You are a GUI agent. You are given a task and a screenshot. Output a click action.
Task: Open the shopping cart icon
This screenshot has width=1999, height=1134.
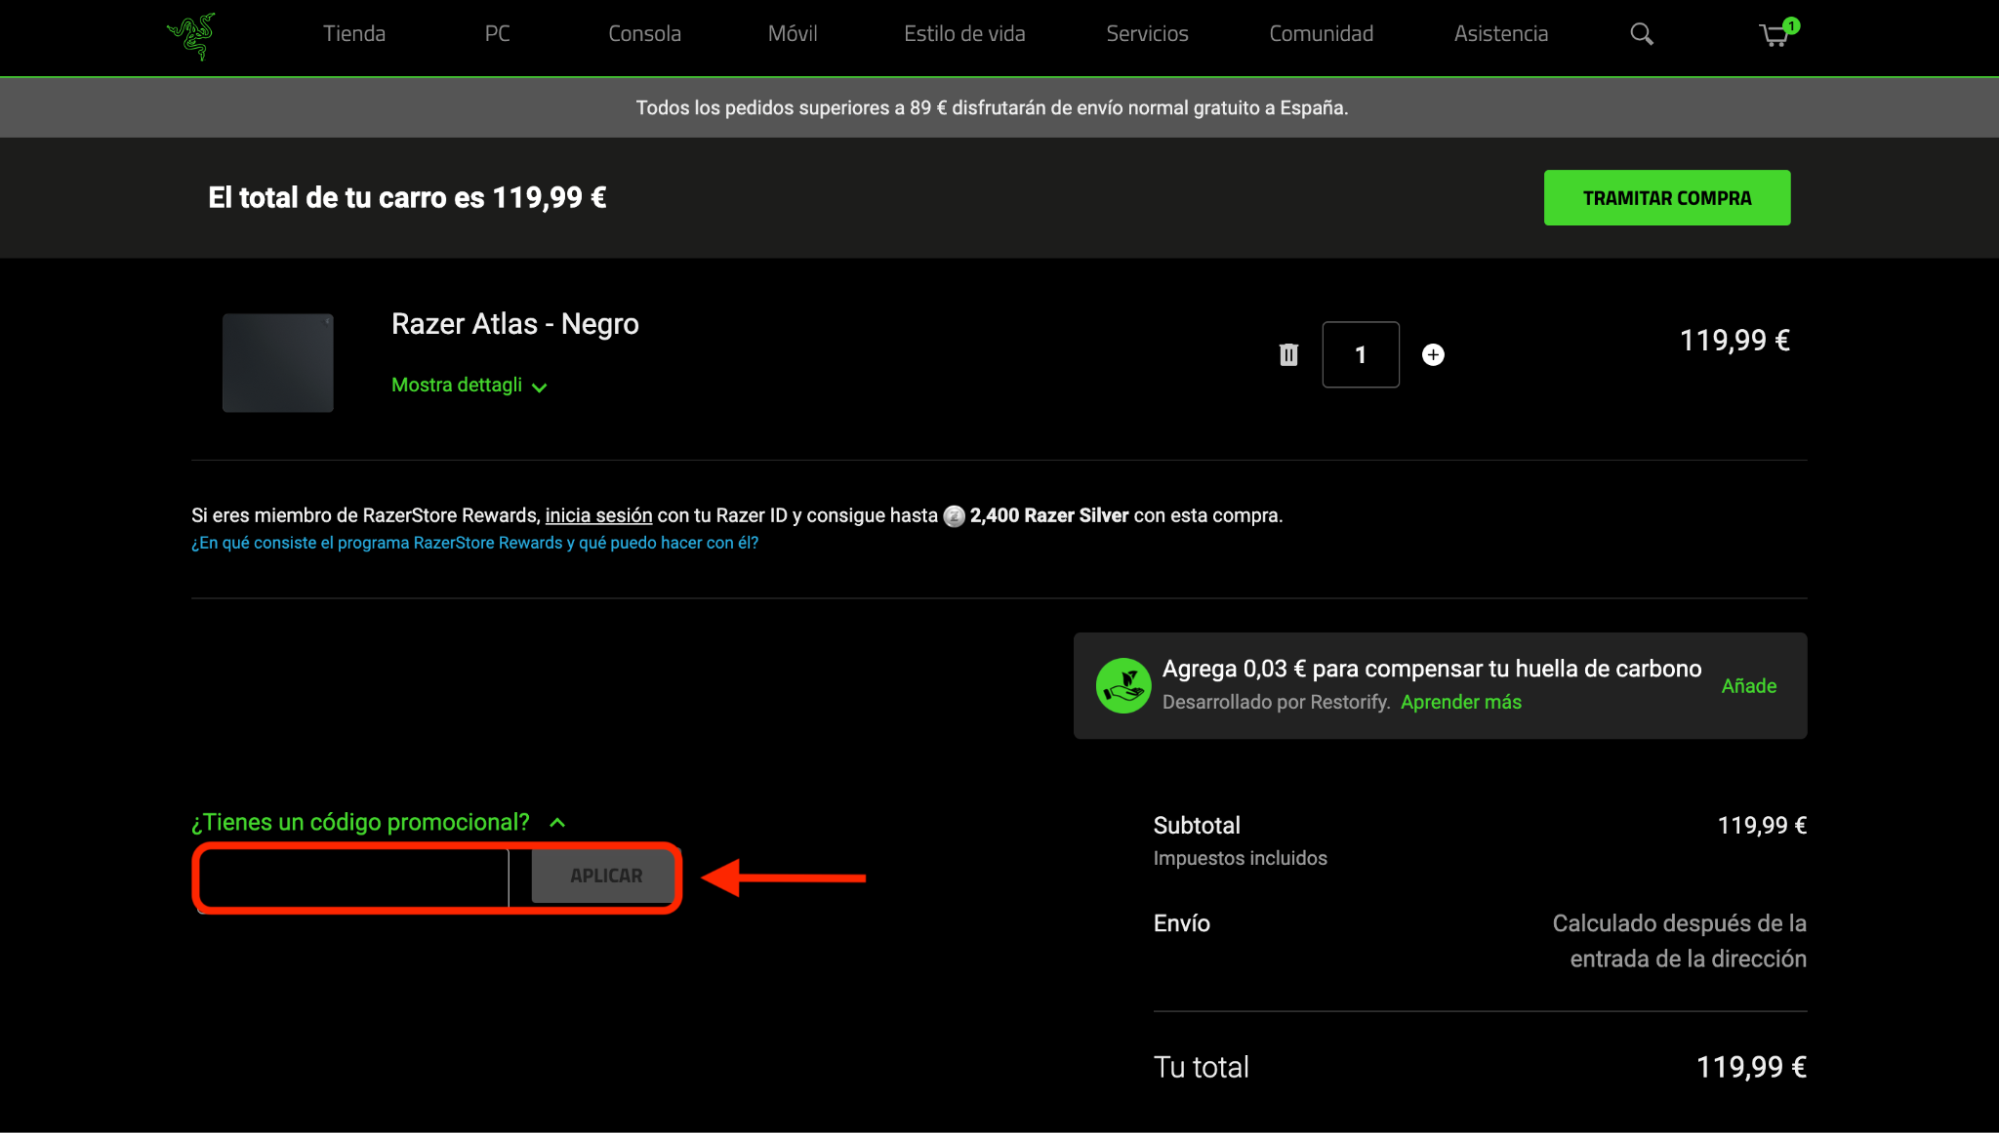point(1777,34)
